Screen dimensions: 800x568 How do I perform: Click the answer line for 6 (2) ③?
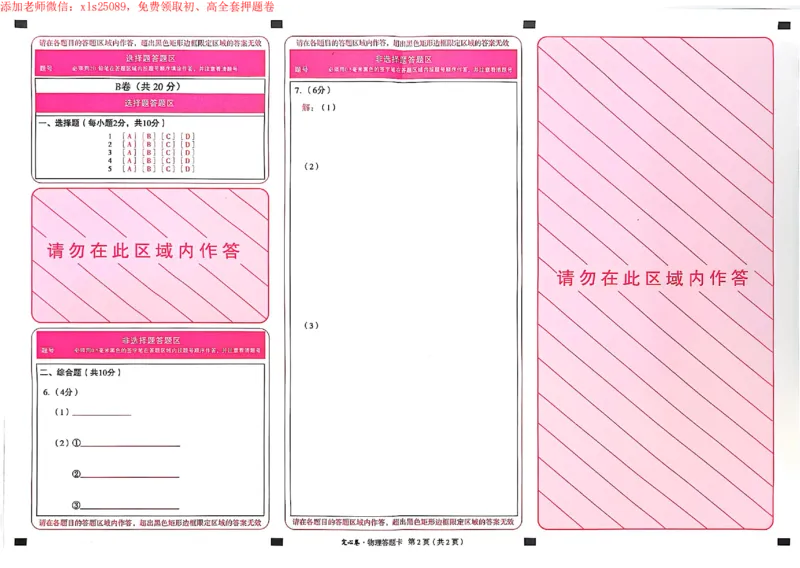[x=130, y=506]
